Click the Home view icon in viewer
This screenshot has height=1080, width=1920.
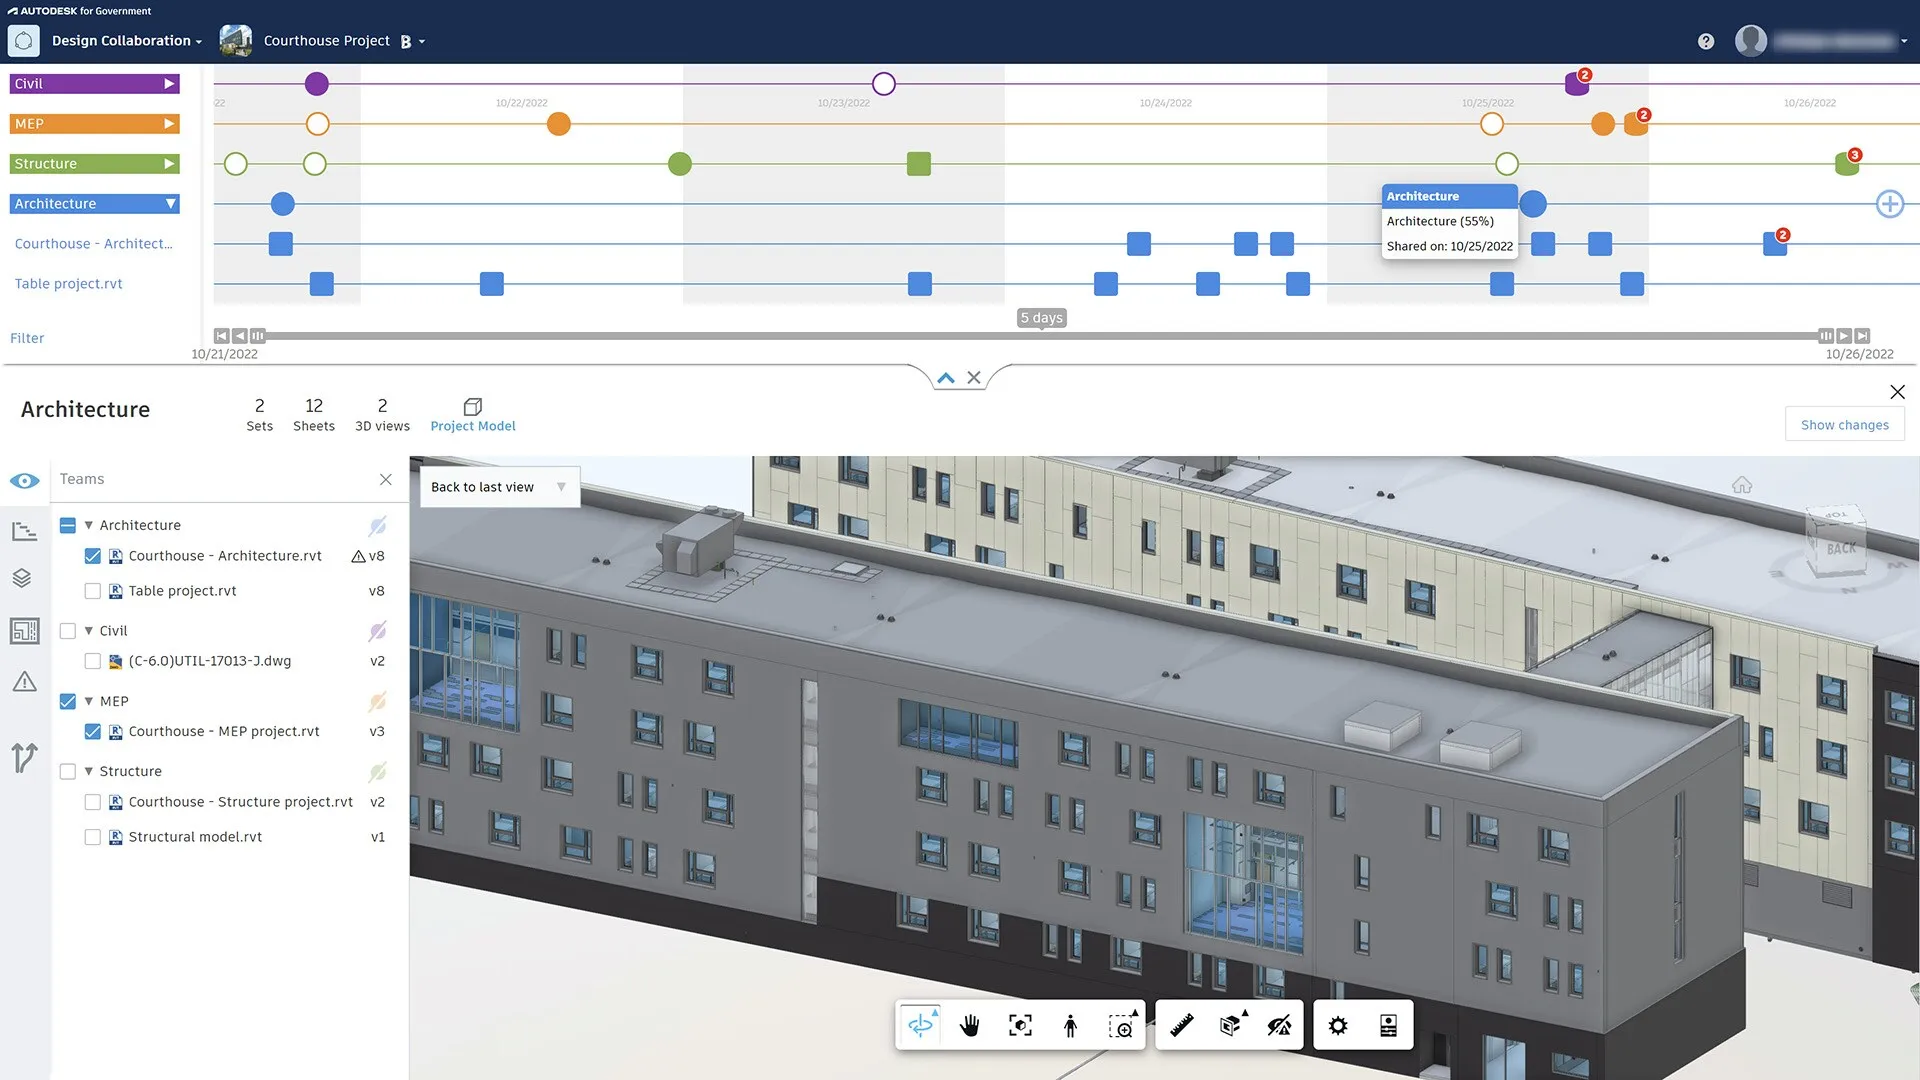[x=1742, y=485]
